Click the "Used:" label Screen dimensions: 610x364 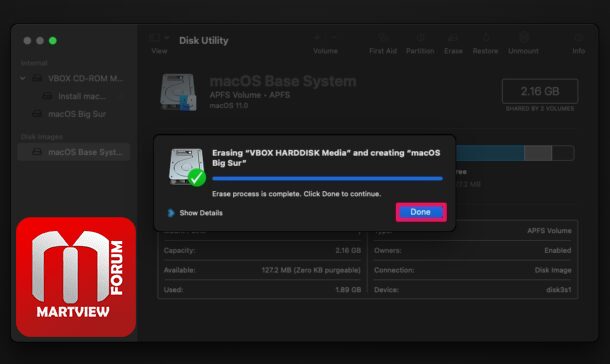coord(173,290)
